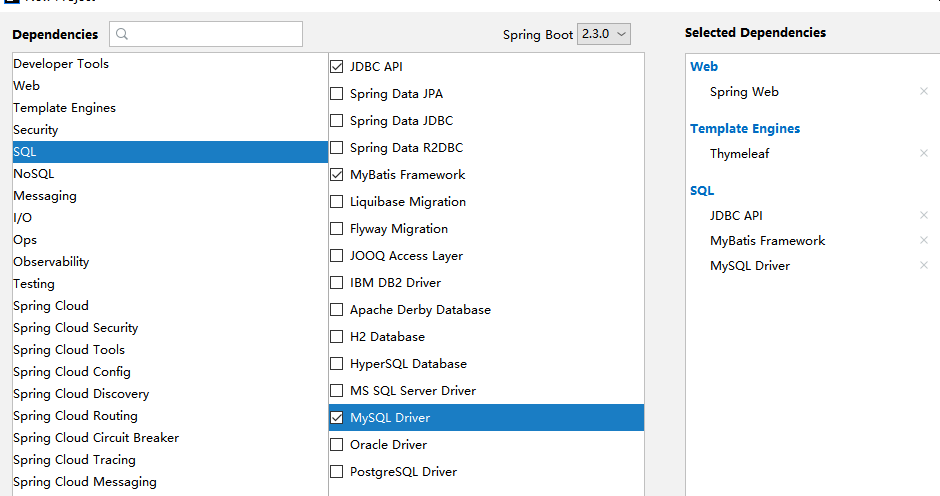Toggle the Flyway Migration checkbox
Image resolution: width=940 pixels, height=496 pixels.
coord(337,229)
